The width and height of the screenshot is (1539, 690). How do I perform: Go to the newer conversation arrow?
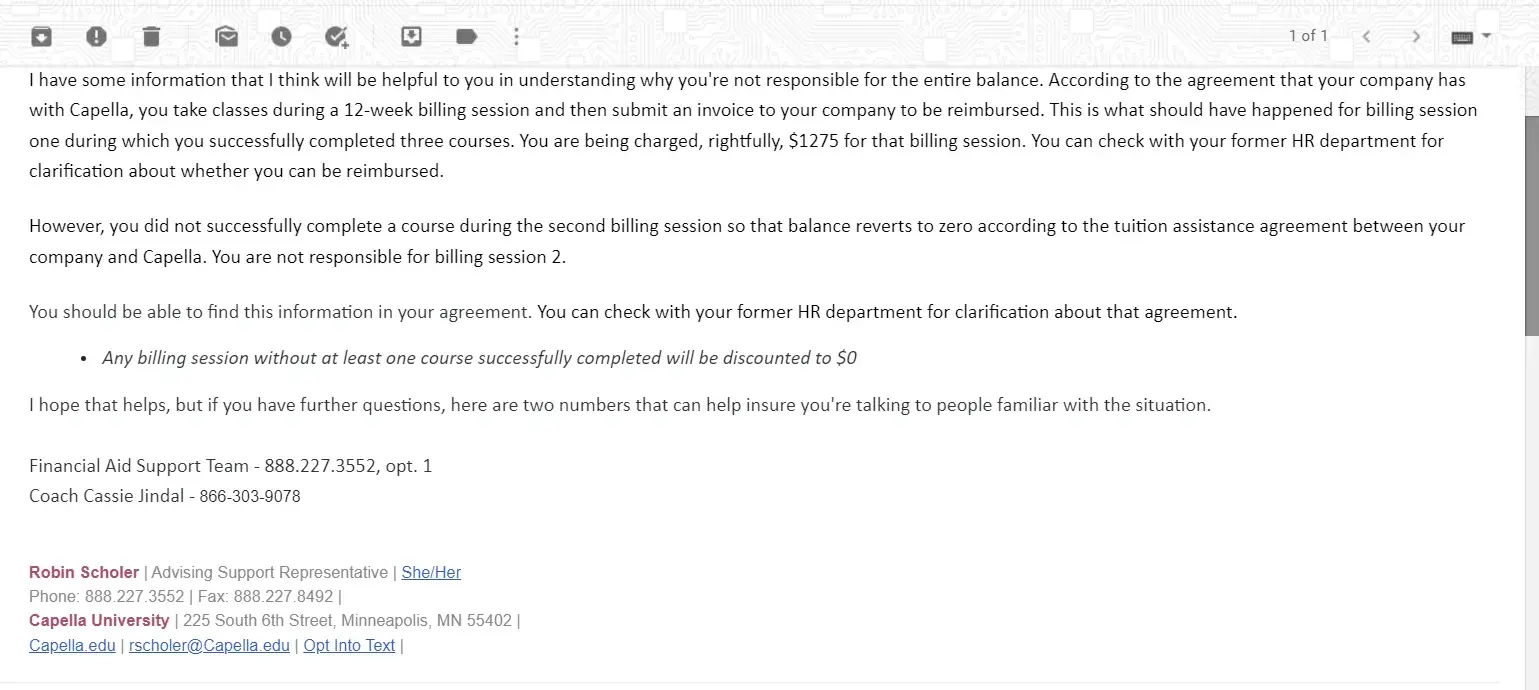click(x=1366, y=37)
